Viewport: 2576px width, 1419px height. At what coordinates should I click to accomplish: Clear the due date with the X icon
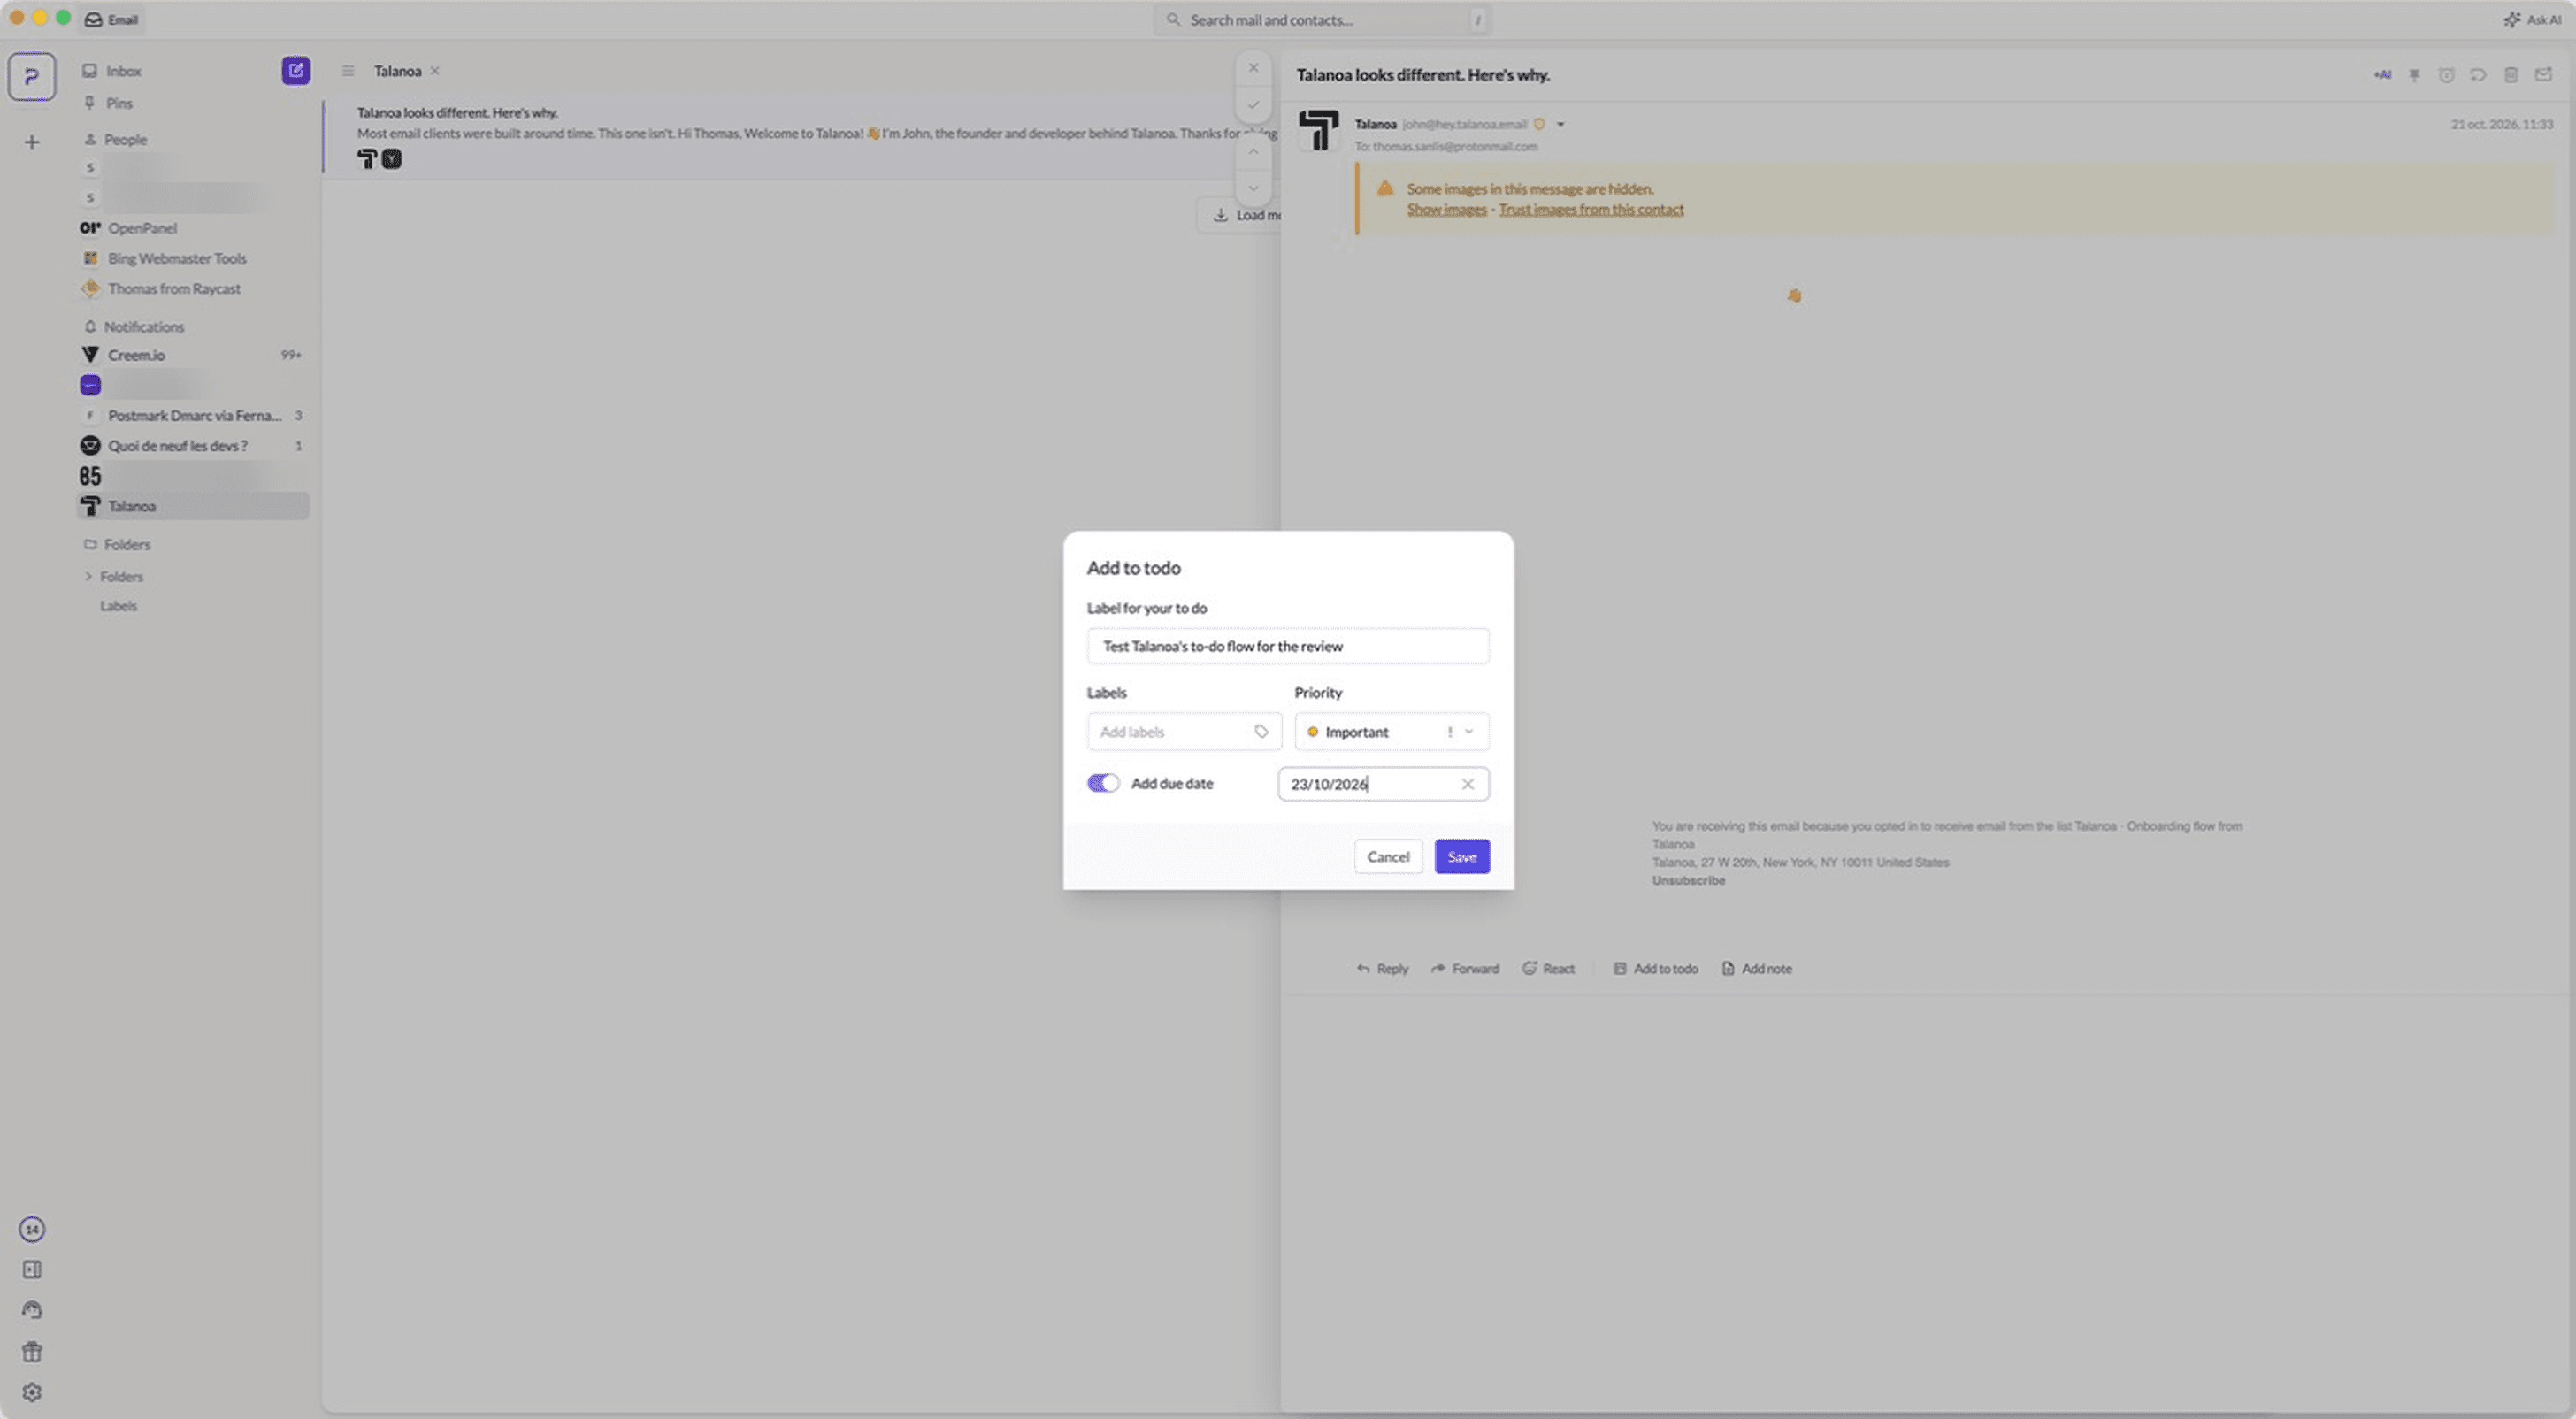[1467, 784]
